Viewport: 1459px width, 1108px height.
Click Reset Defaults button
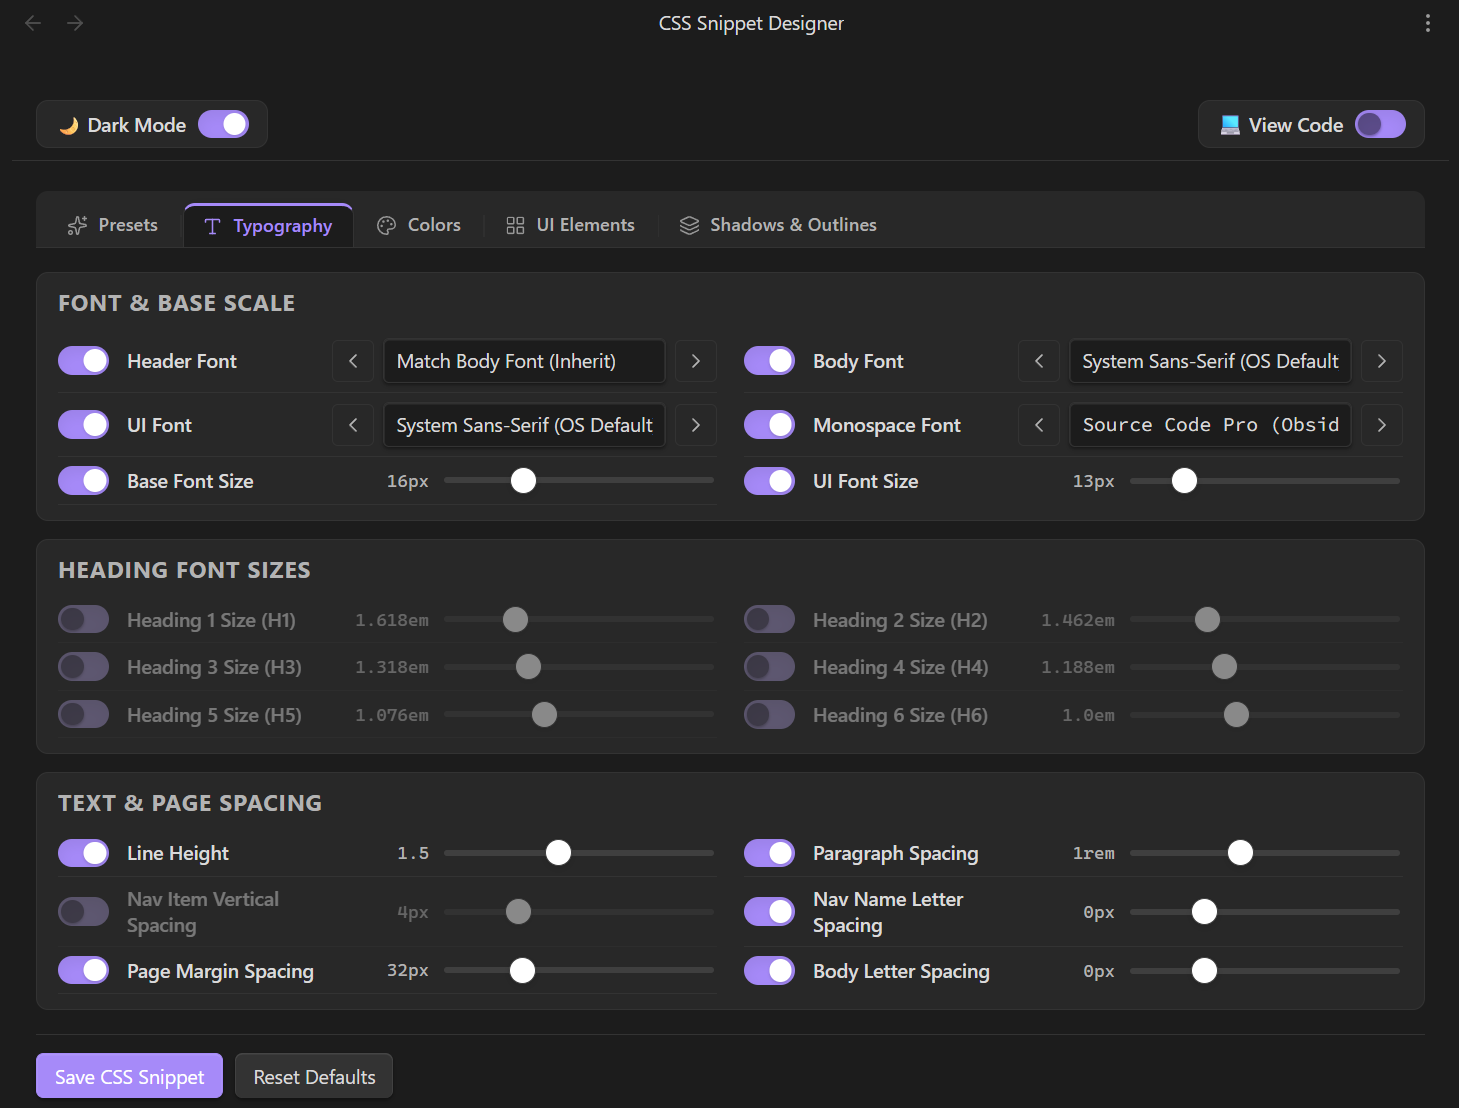pyautogui.click(x=314, y=1076)
